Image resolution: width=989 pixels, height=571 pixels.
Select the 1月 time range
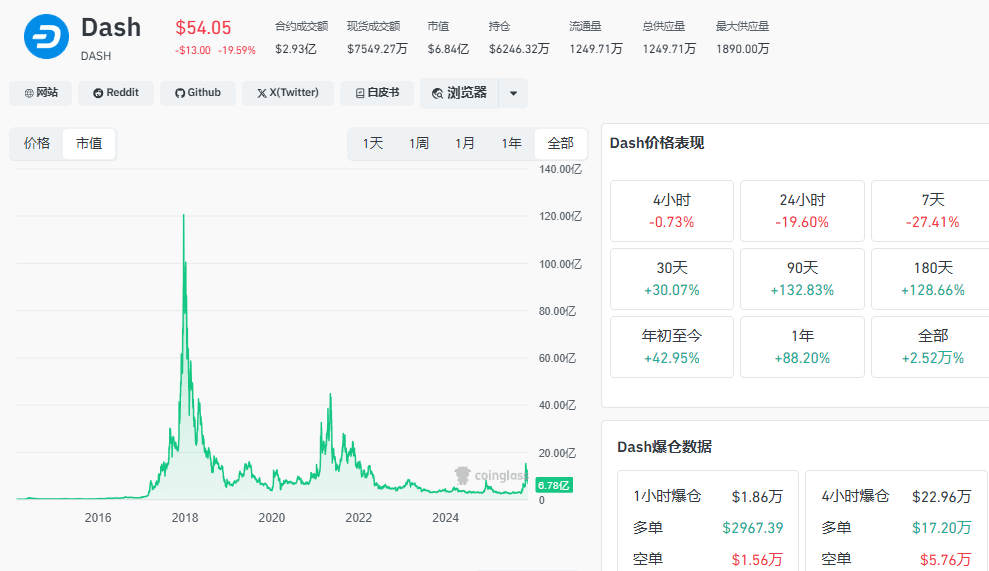pyautogui.click(x=465, y=143)
